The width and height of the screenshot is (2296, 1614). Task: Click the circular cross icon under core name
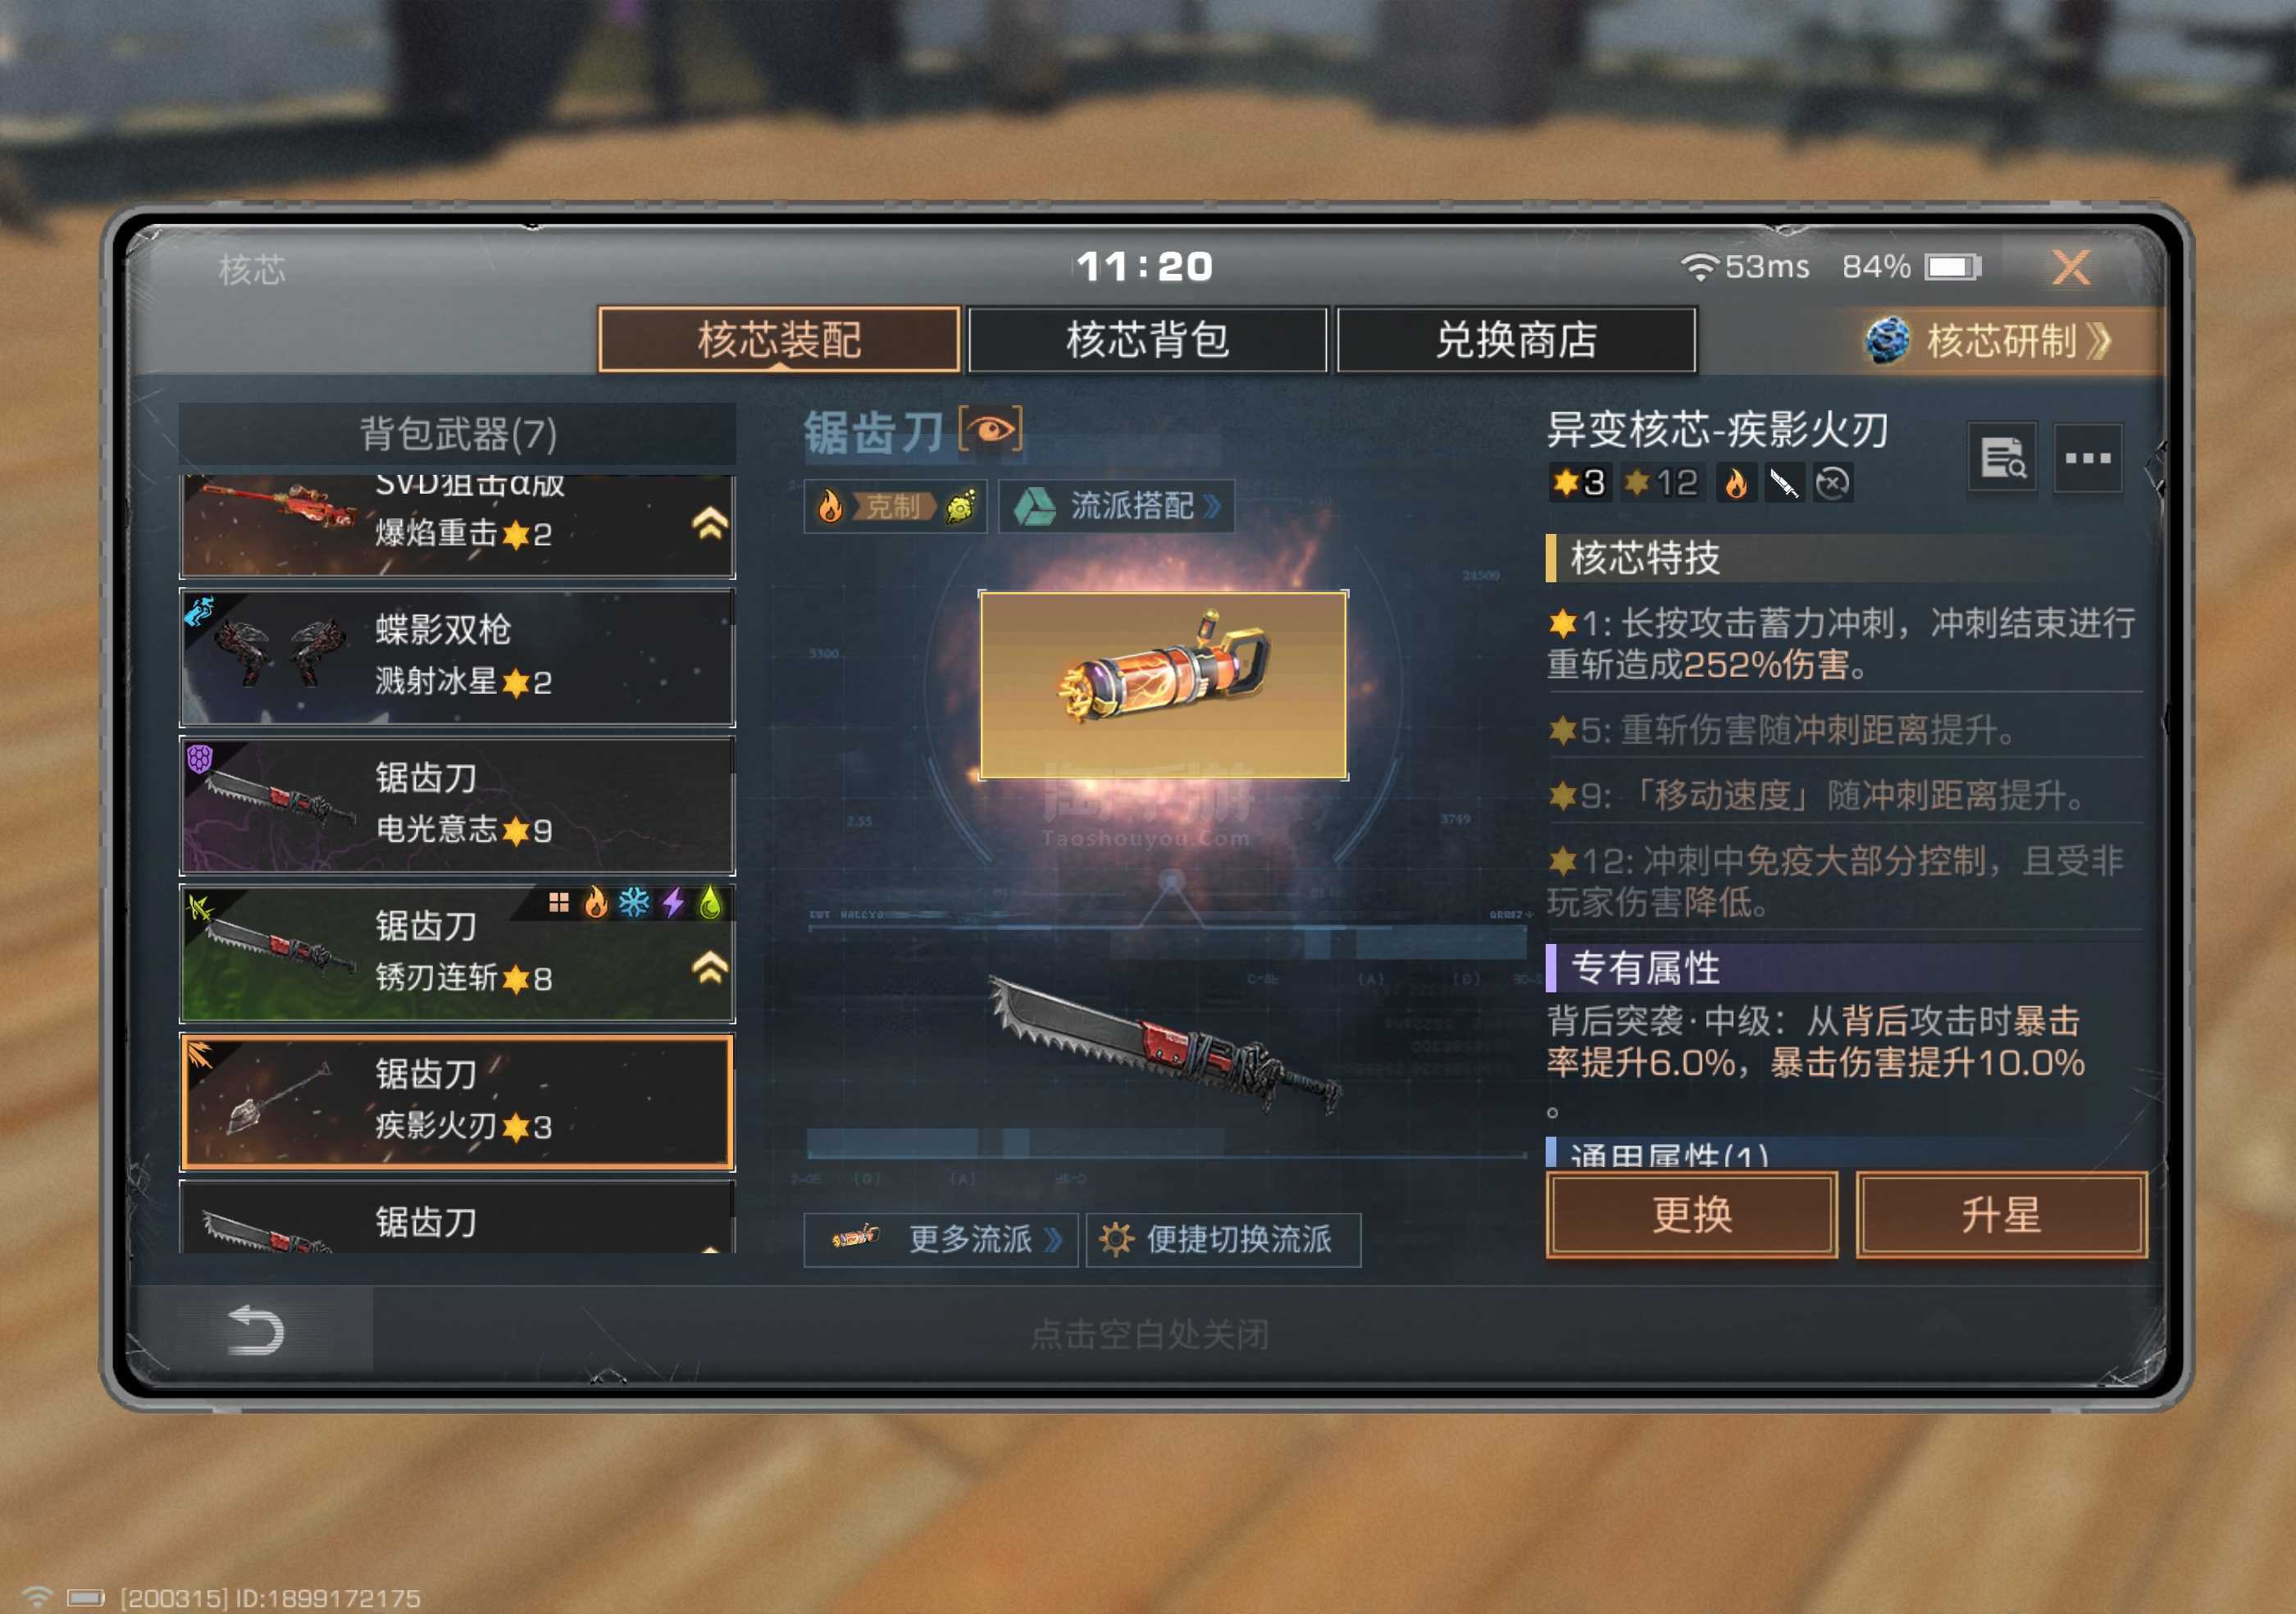coord(1832,483)
